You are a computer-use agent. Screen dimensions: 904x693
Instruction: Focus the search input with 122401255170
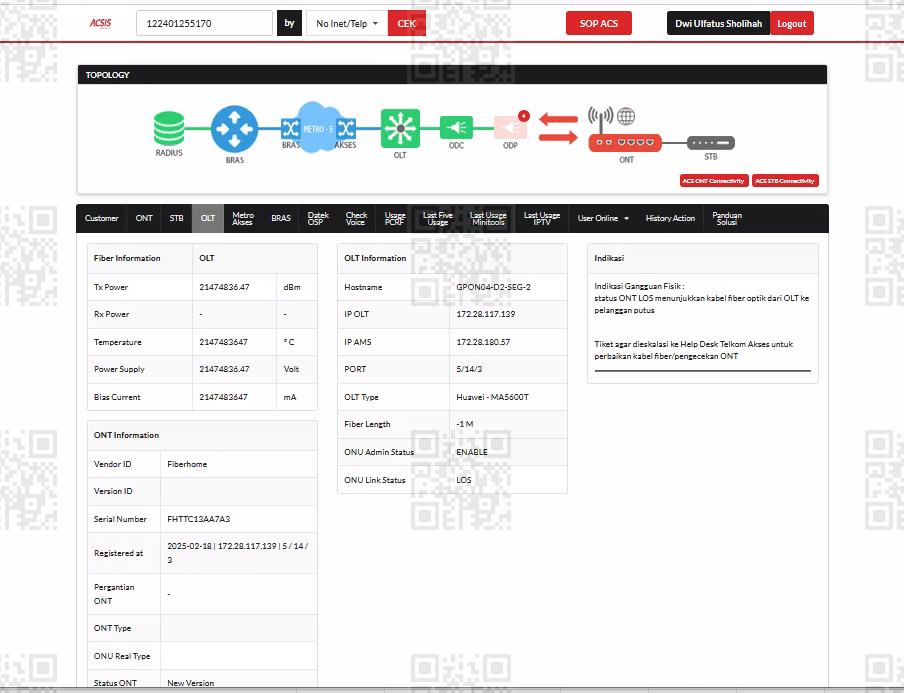point(204,24)
